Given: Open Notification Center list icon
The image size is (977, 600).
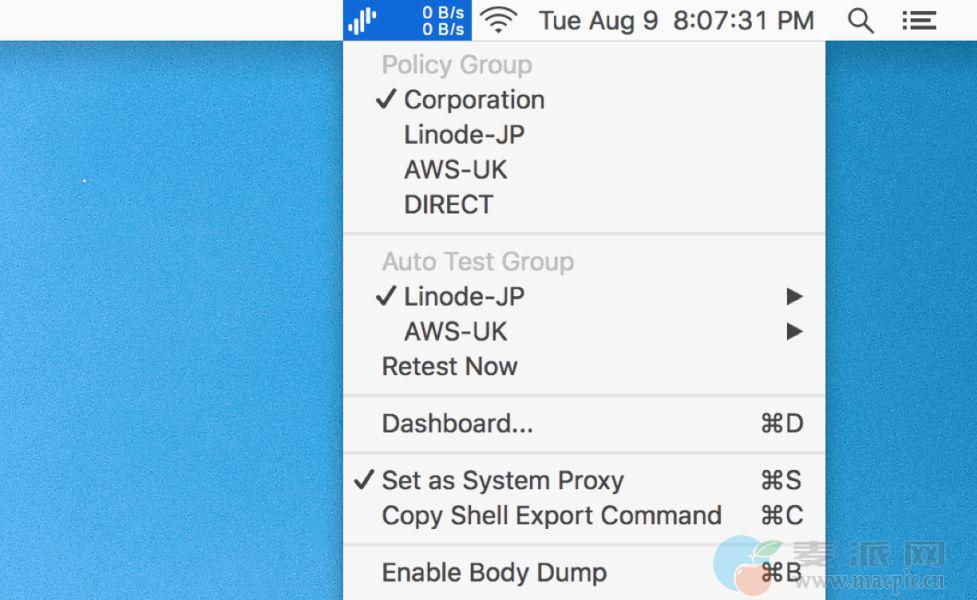Looking at the screenshot, I should pyautogui.click(x=919, y=21).
